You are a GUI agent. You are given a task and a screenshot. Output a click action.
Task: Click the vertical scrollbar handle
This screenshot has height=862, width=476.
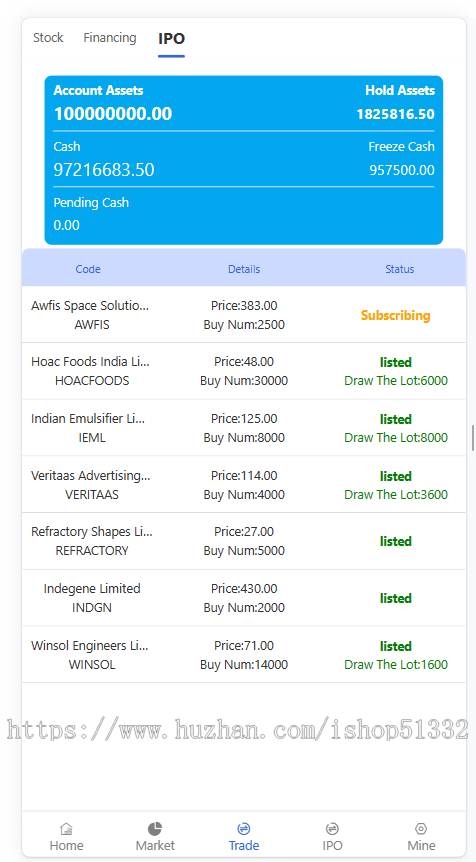tap(473, 438)
